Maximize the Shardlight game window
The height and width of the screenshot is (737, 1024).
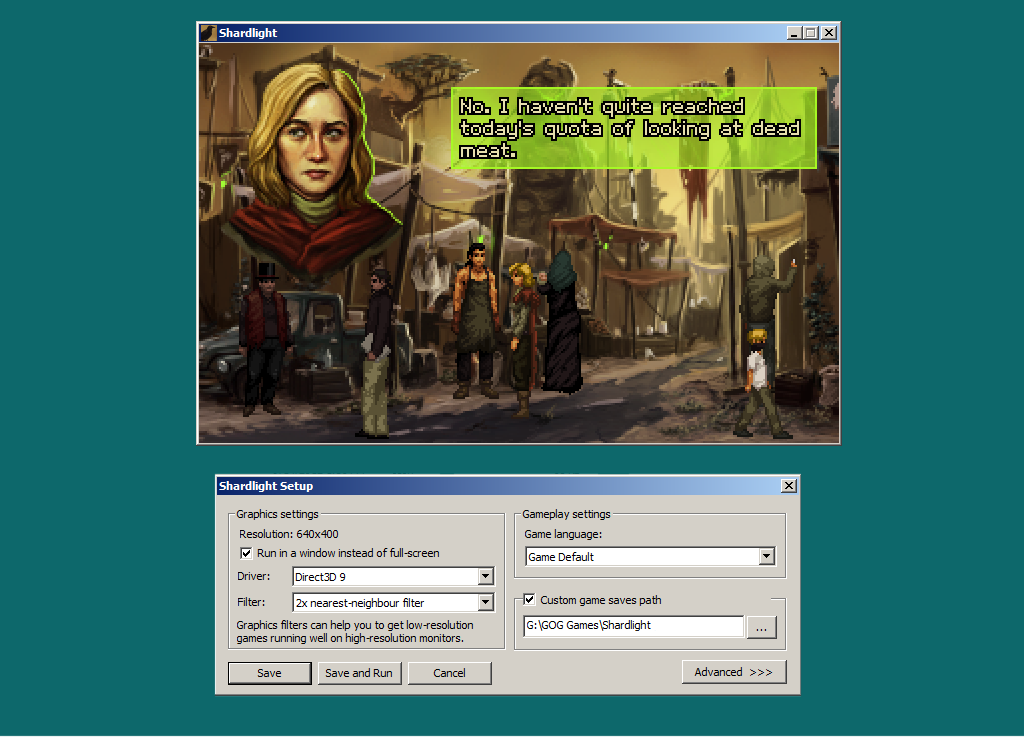click(811, 33)
